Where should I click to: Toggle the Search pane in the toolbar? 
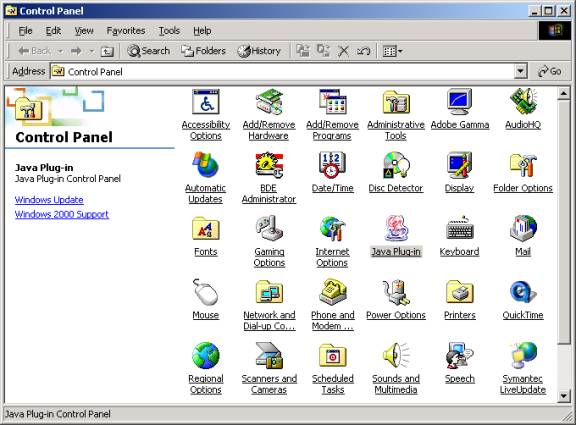click(x=148, y=51)
